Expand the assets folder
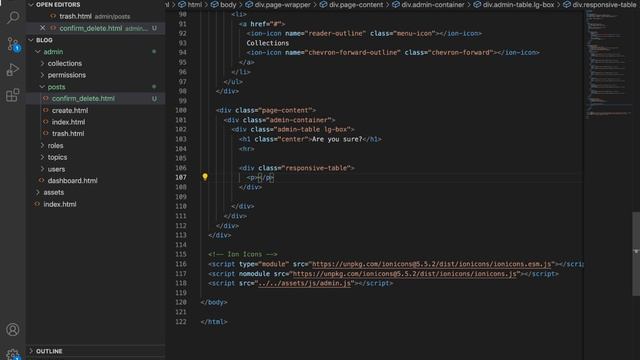The image size is (640, 360). click(38, 192)
